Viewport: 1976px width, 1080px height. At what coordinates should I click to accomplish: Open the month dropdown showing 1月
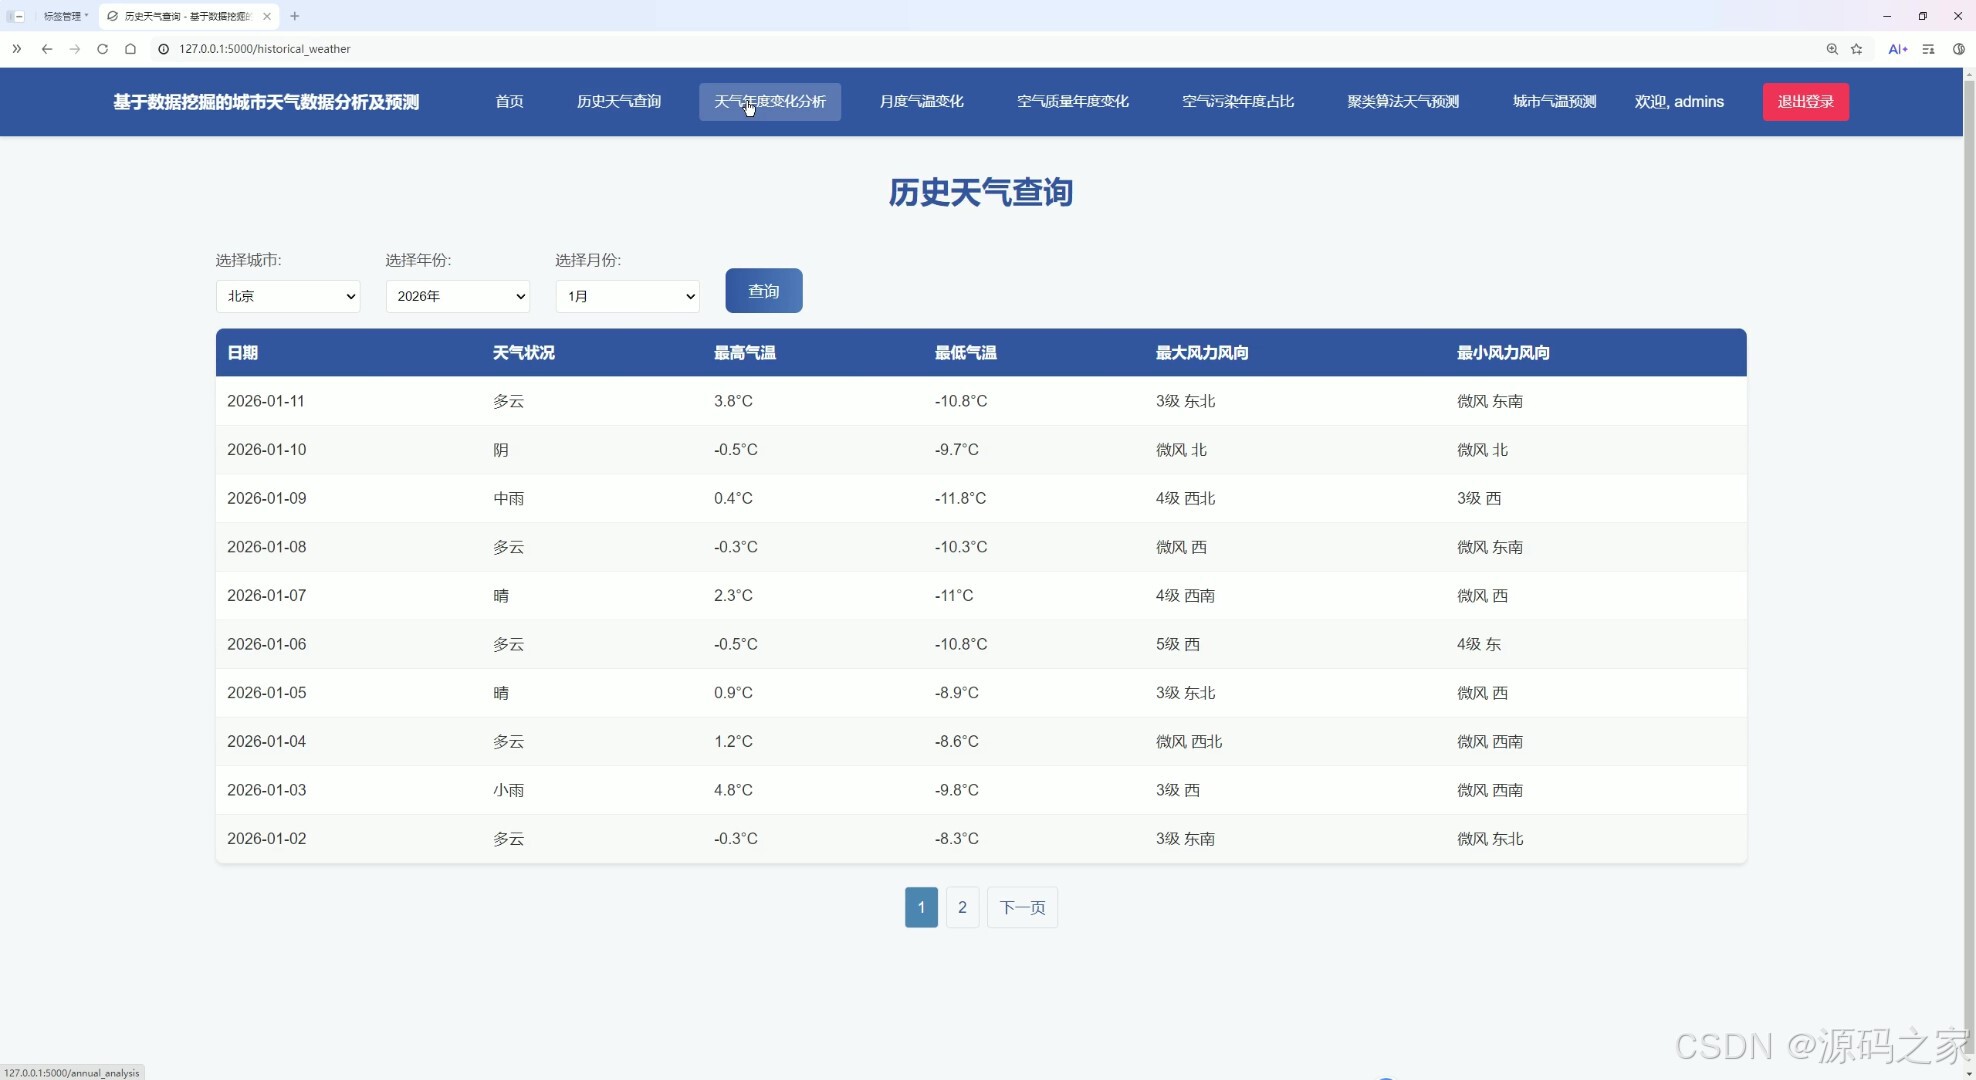(x=627, y=296)
